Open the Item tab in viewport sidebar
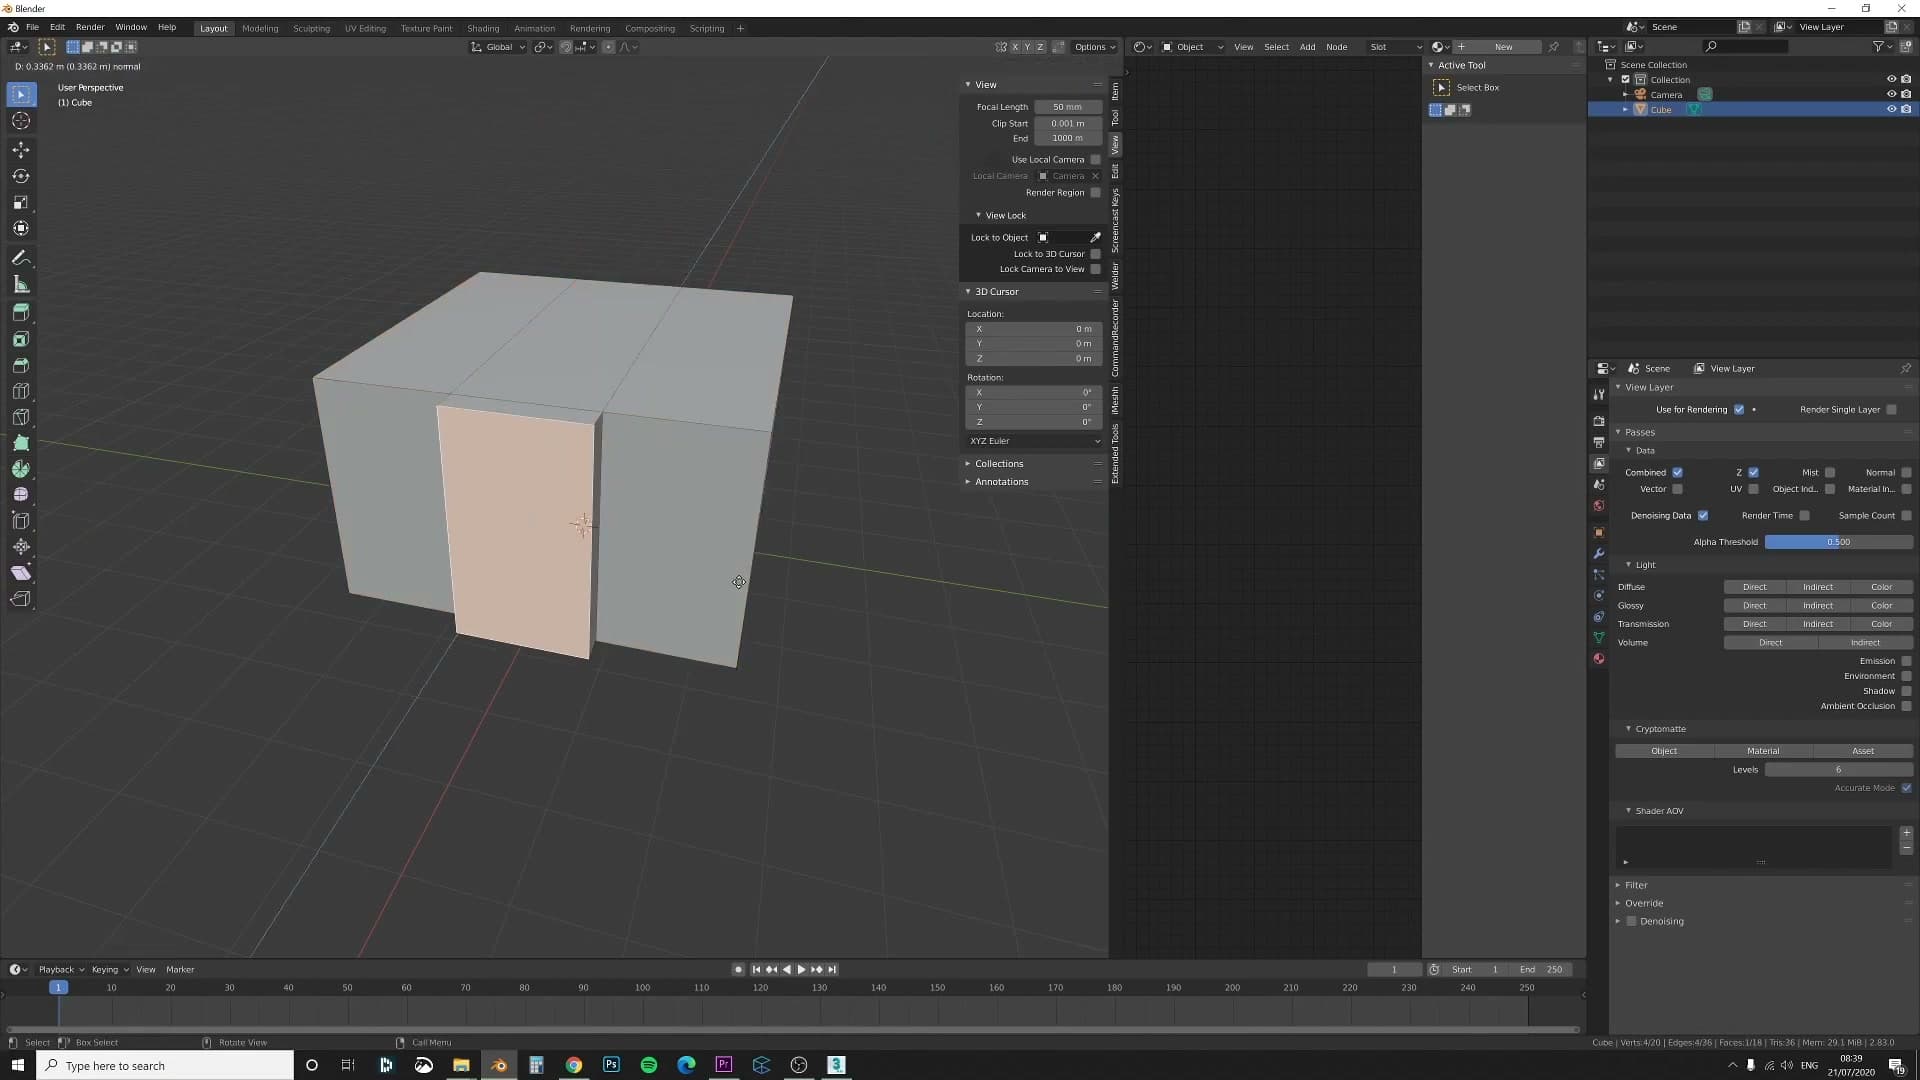This screenshot has width=1920, height=1080. point(1115,91)
